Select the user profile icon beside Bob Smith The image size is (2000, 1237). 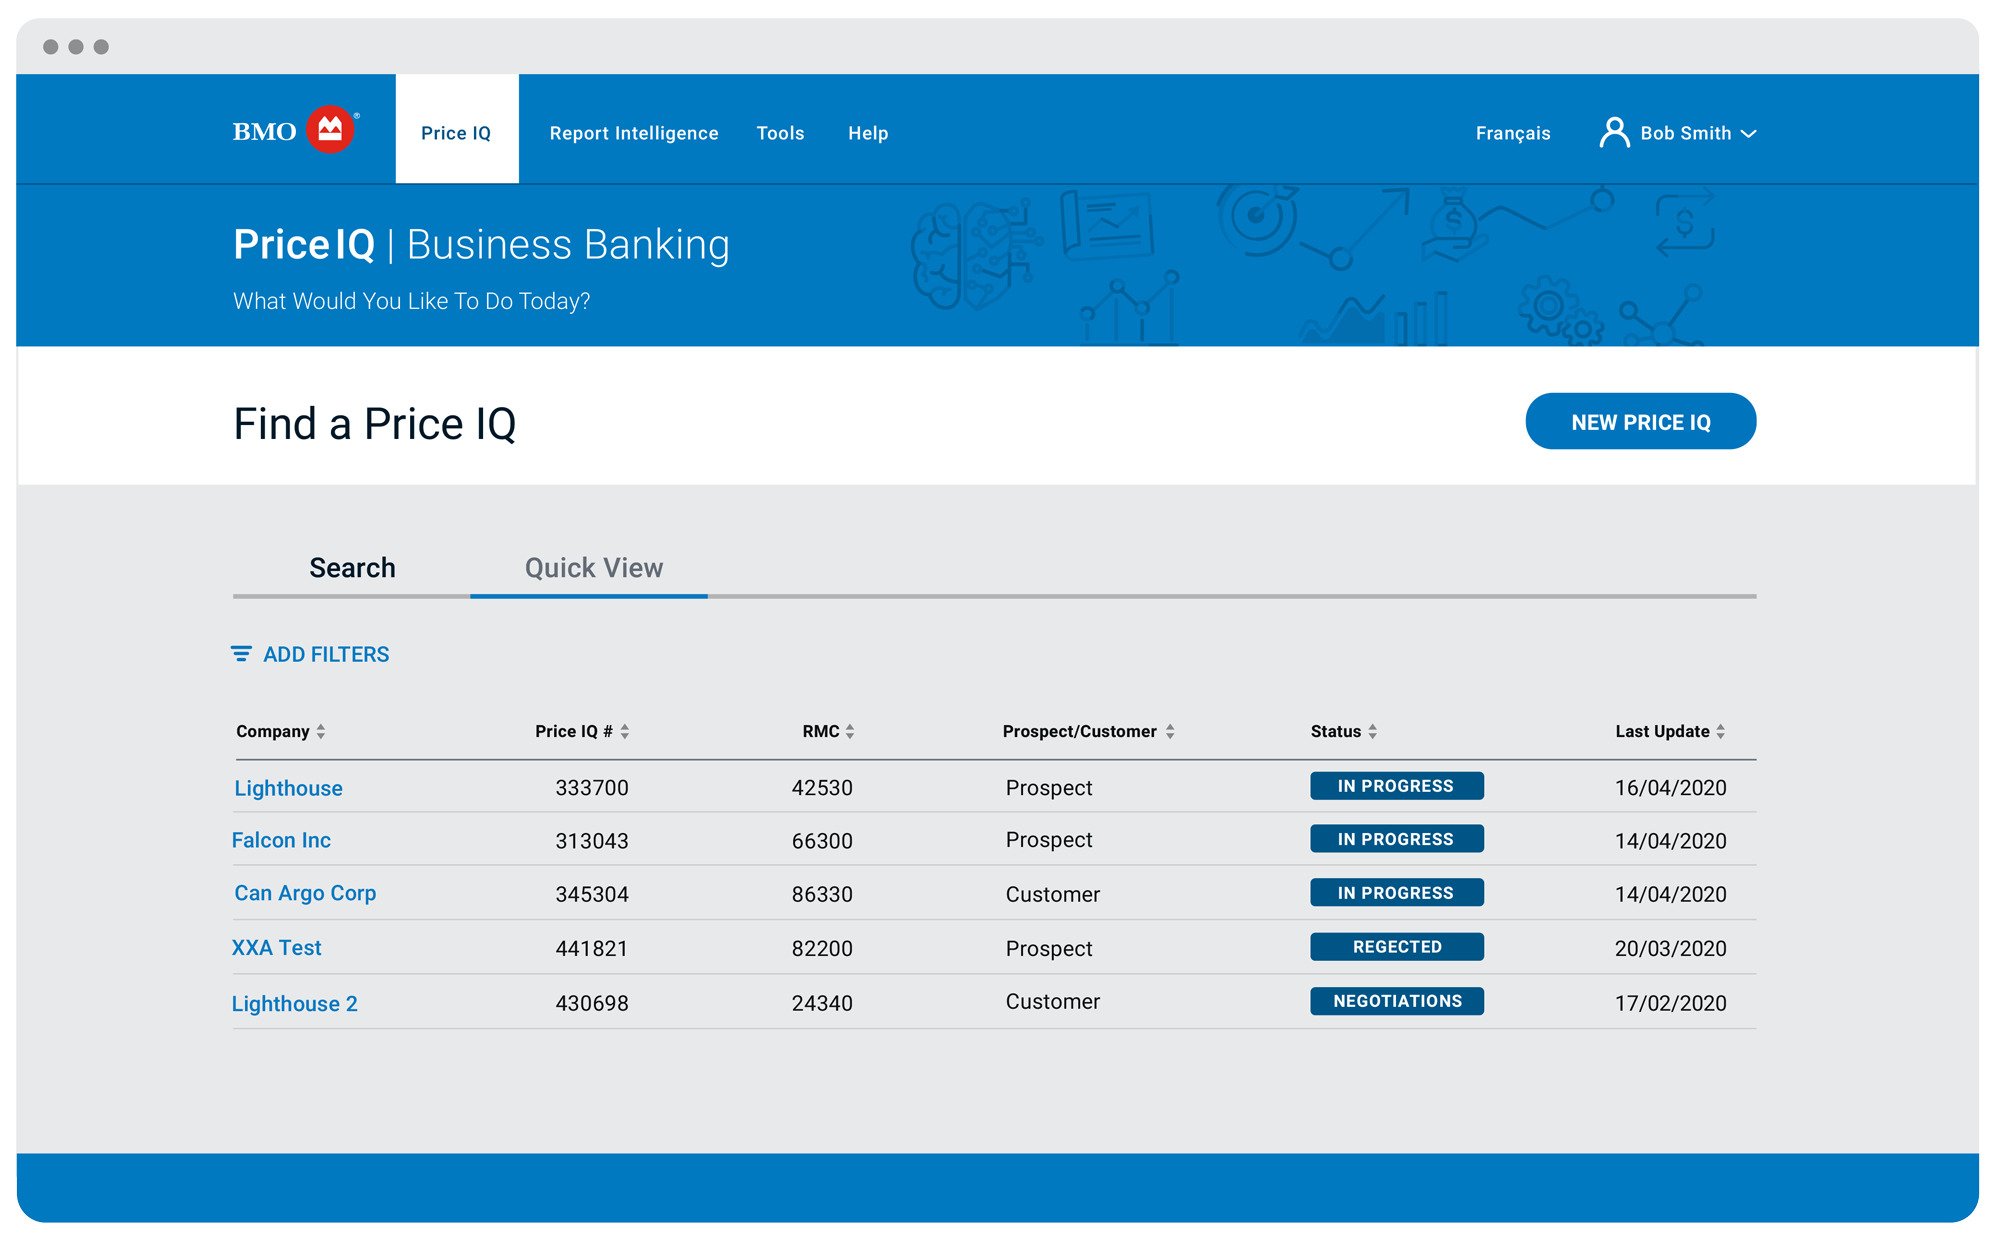pyautogui.click(x=1614, y=131)
